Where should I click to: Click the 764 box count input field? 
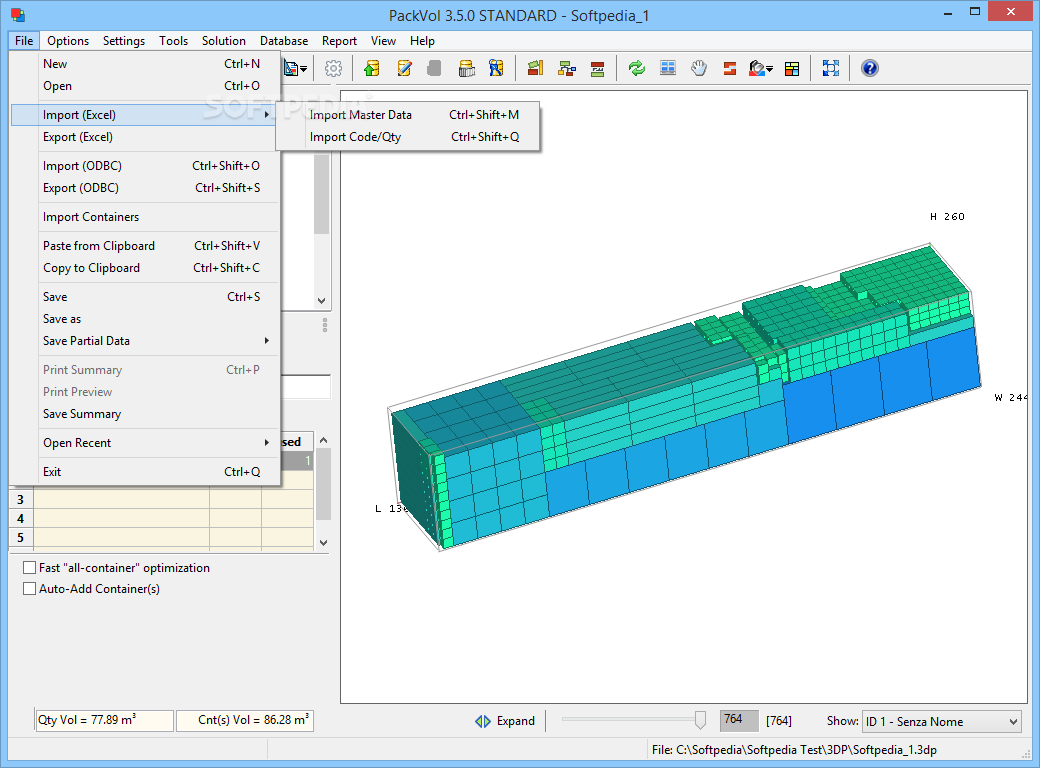click(738, 720)
